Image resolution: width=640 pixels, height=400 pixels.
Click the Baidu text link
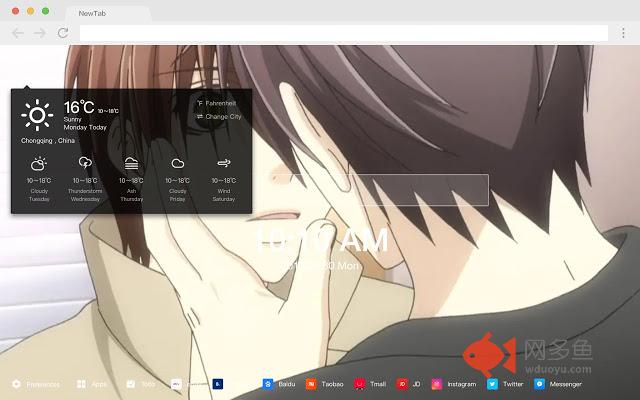(287, 384)
